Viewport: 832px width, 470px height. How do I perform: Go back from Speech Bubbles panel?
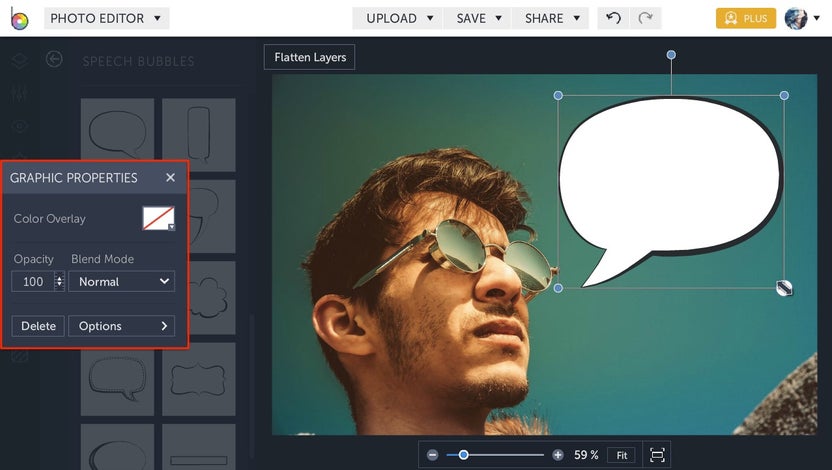(x=54, y=59)
